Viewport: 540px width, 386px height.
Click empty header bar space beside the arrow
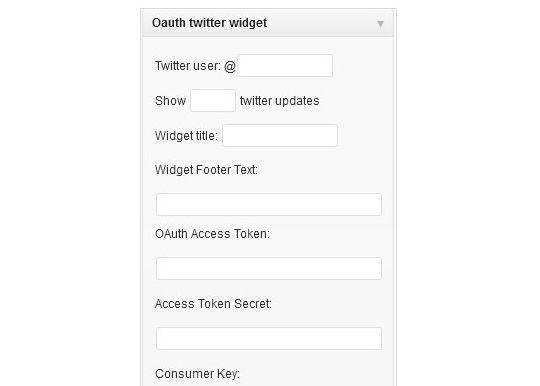click(x=320, y=23)
